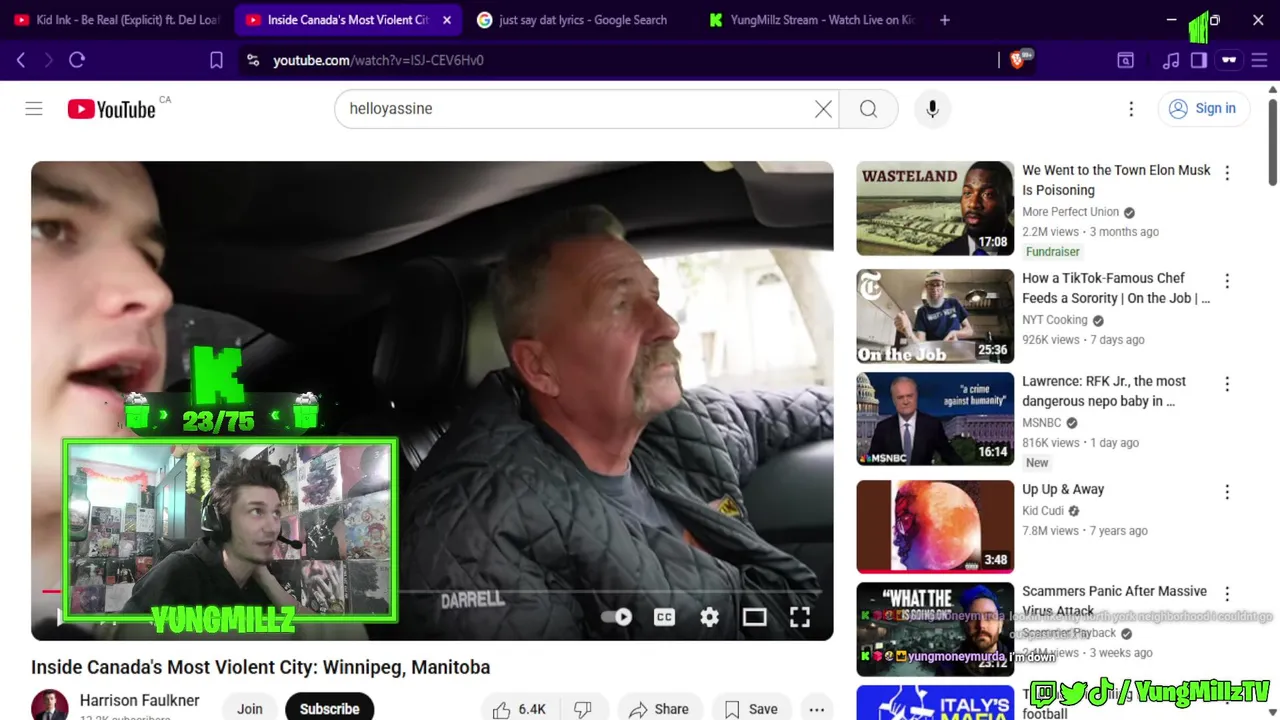The height and width of the screenshot is (720, 1280).
Task: Join the Harrison Faulkner channel
Action: click(250, 709)
